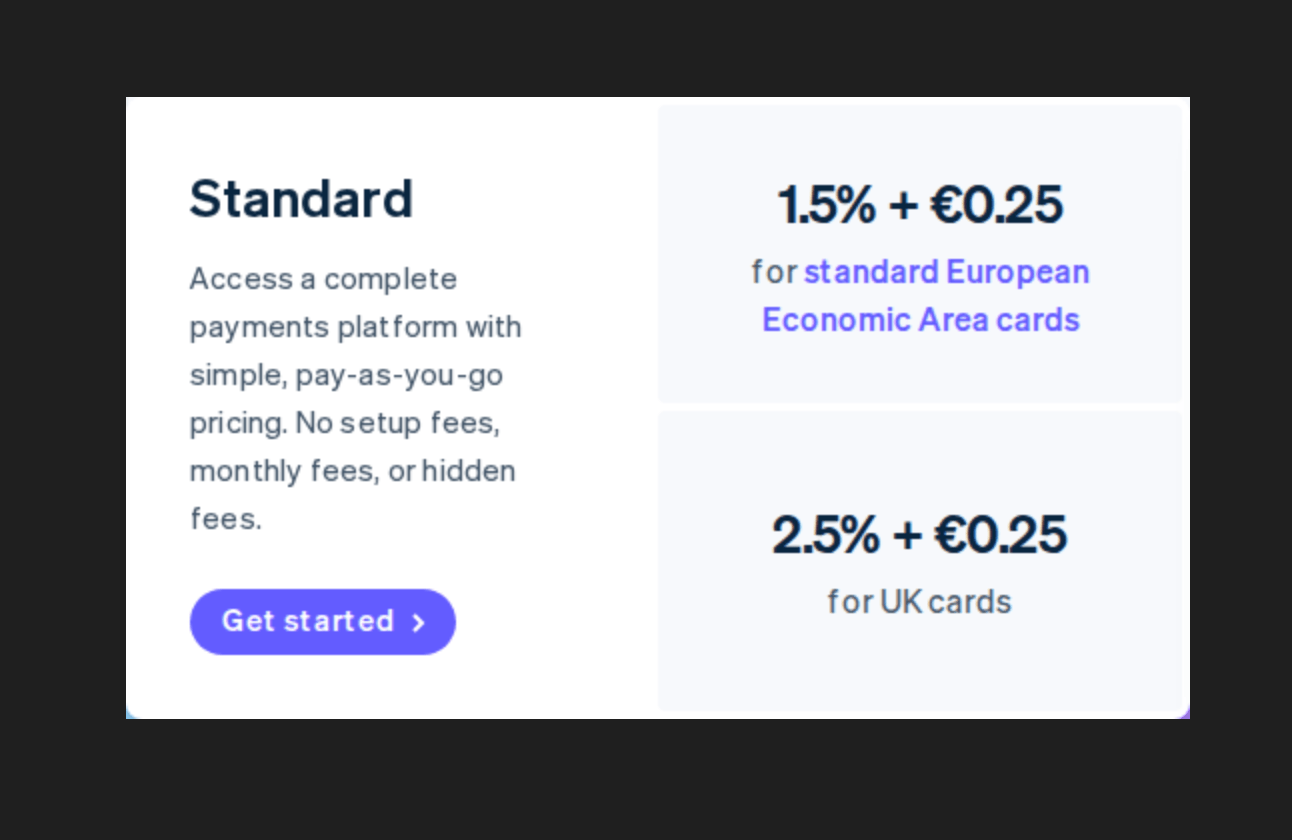Click the 'for UK cards' label
Viewport: 1292px width, 840px height.
point(919,601)
